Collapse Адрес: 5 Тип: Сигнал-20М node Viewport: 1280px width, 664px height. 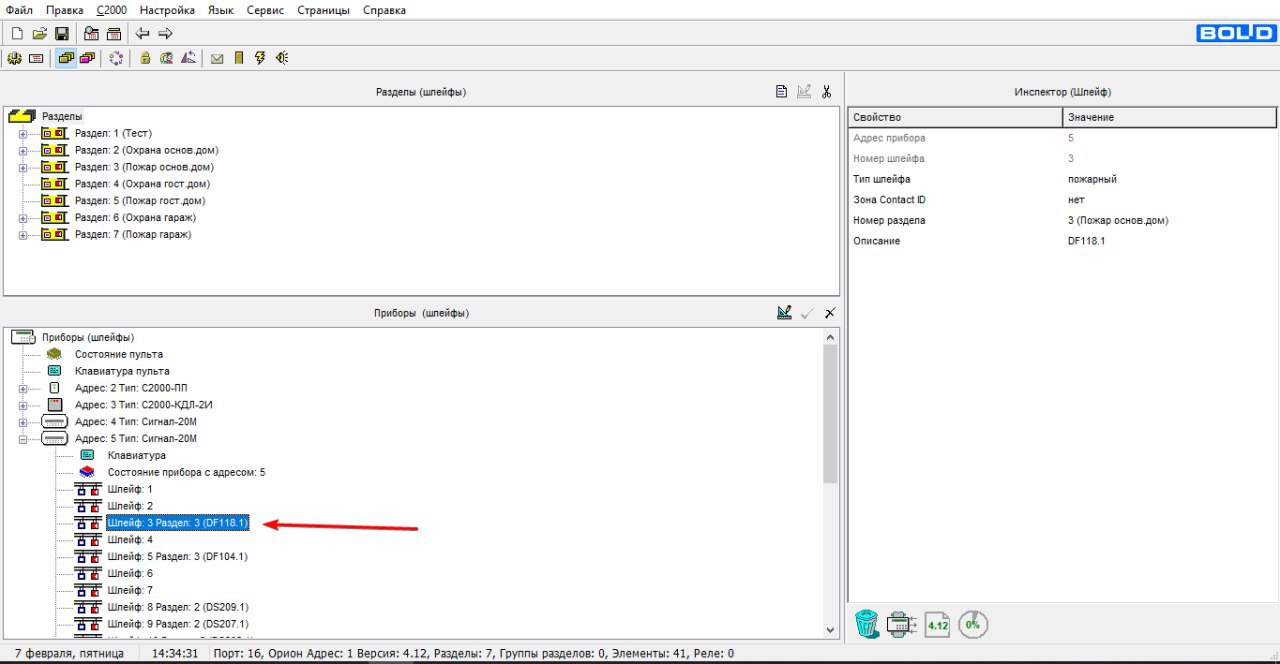point(23,439)
